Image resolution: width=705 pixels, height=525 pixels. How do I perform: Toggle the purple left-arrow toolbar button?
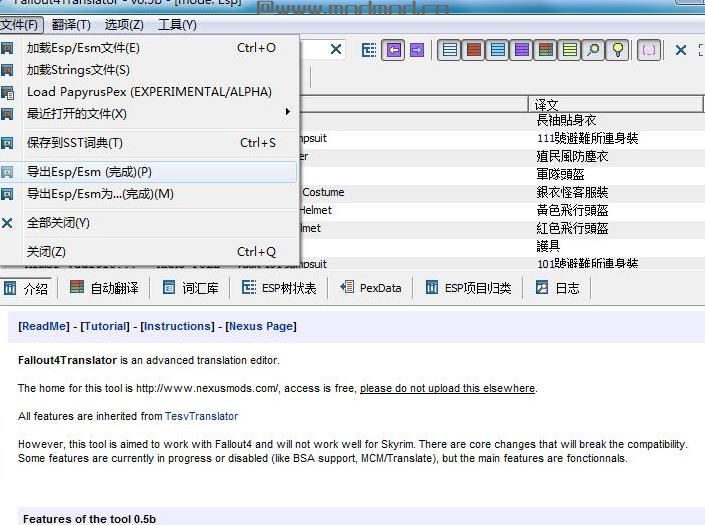(393, 50)
